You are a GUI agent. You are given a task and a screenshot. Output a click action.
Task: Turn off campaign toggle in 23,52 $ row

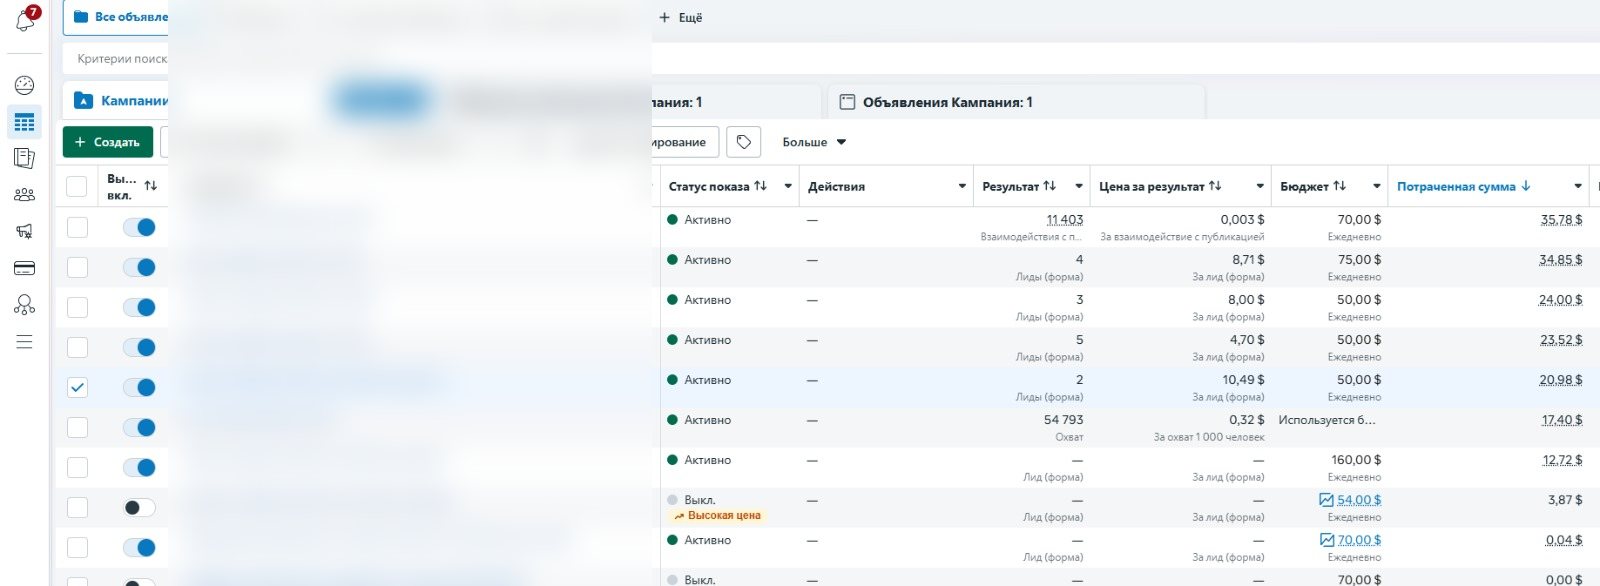[x=139, y=347]
